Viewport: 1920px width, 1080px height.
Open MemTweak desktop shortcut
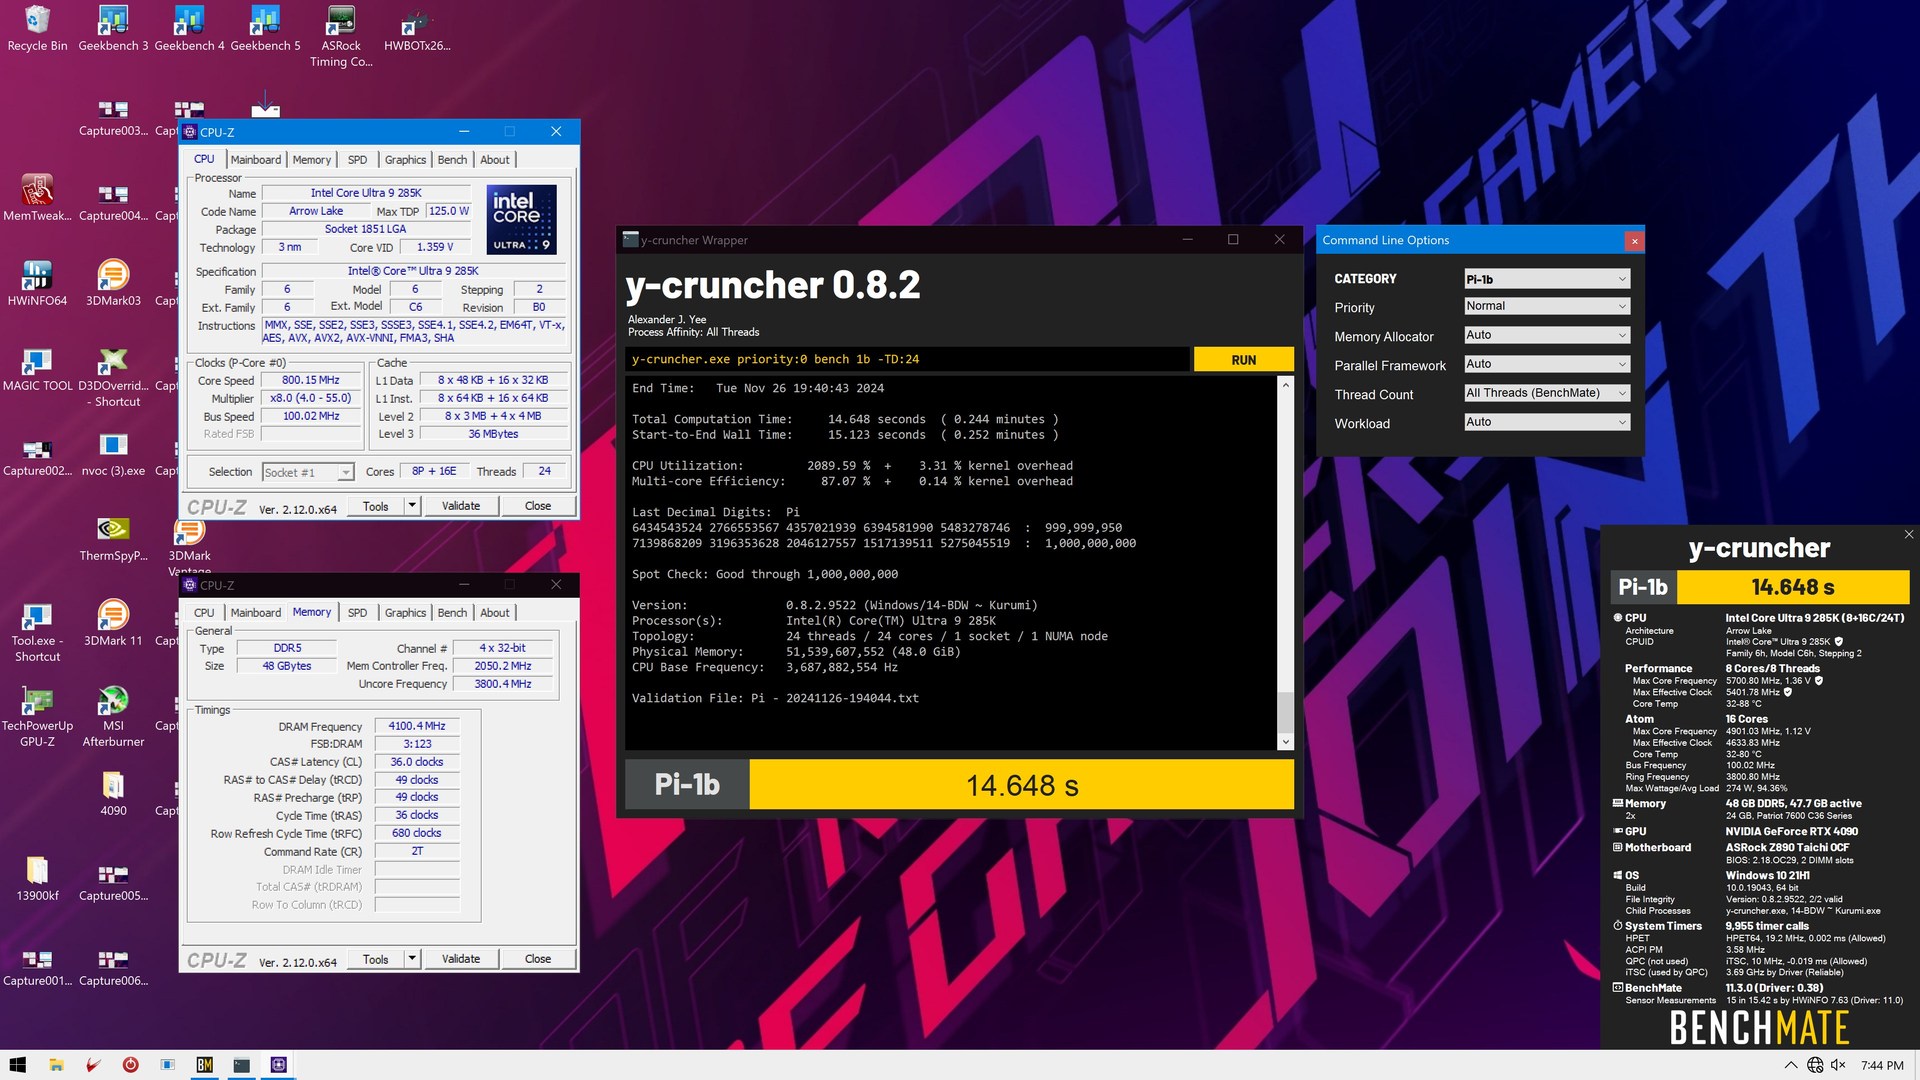37,198
